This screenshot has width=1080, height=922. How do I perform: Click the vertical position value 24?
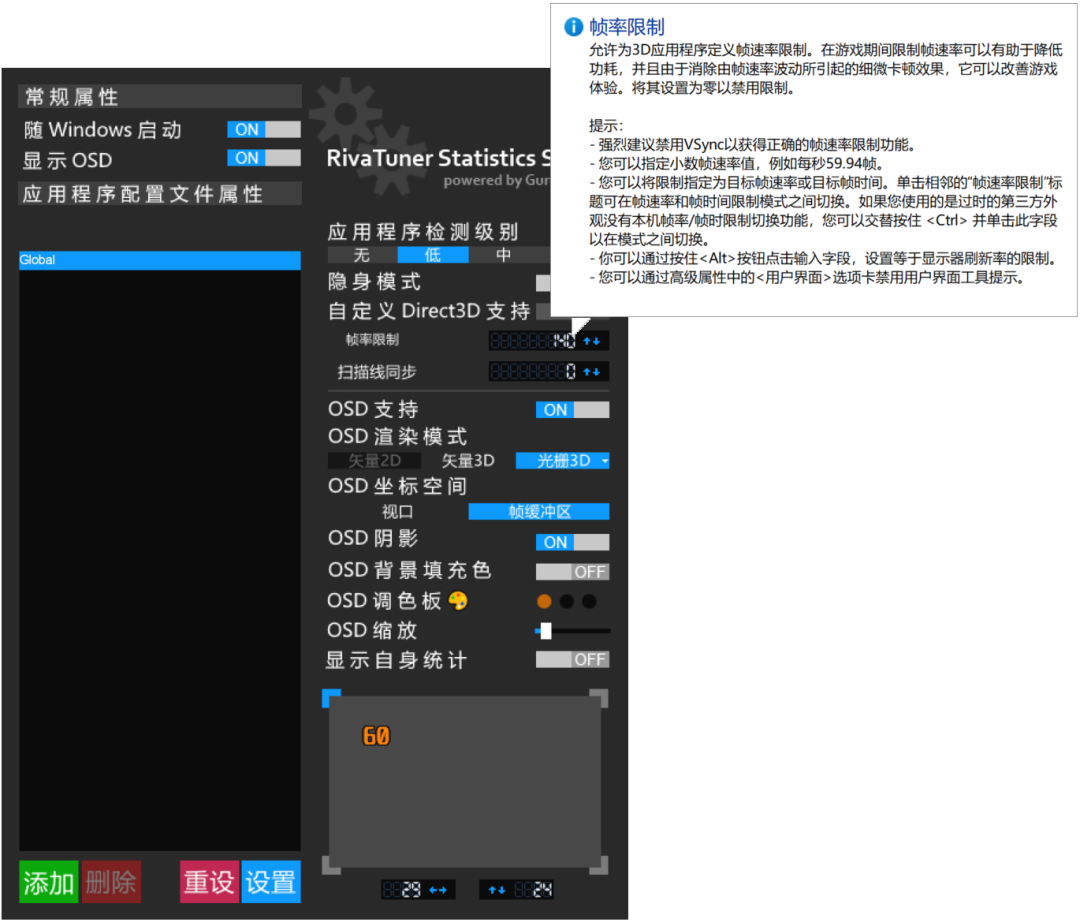point(534,890)
